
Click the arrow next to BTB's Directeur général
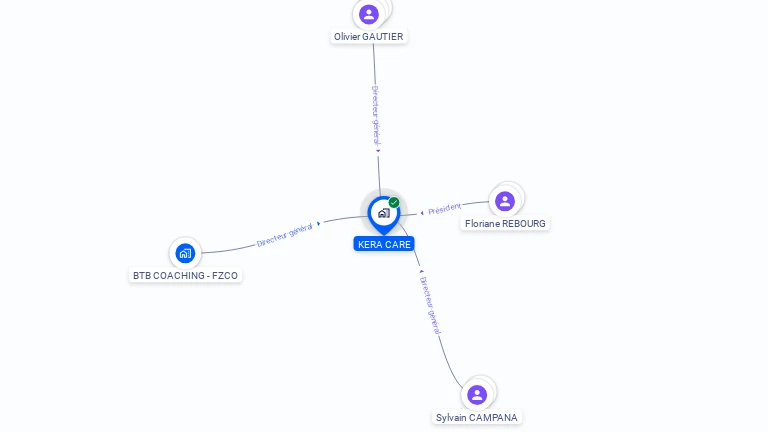(x=319, y=224)
